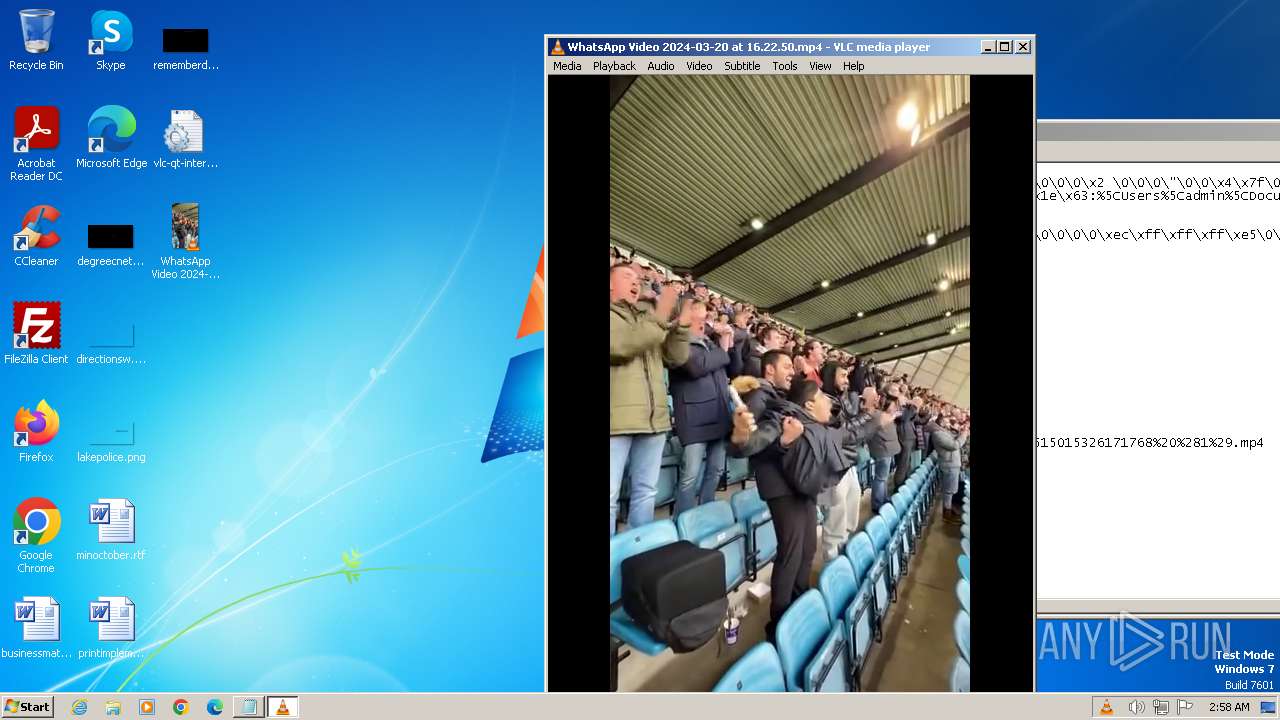This screenshot has height=720, width=1280.
Task: Open FileZilla Client shortcut
Action: click(36, 334)
